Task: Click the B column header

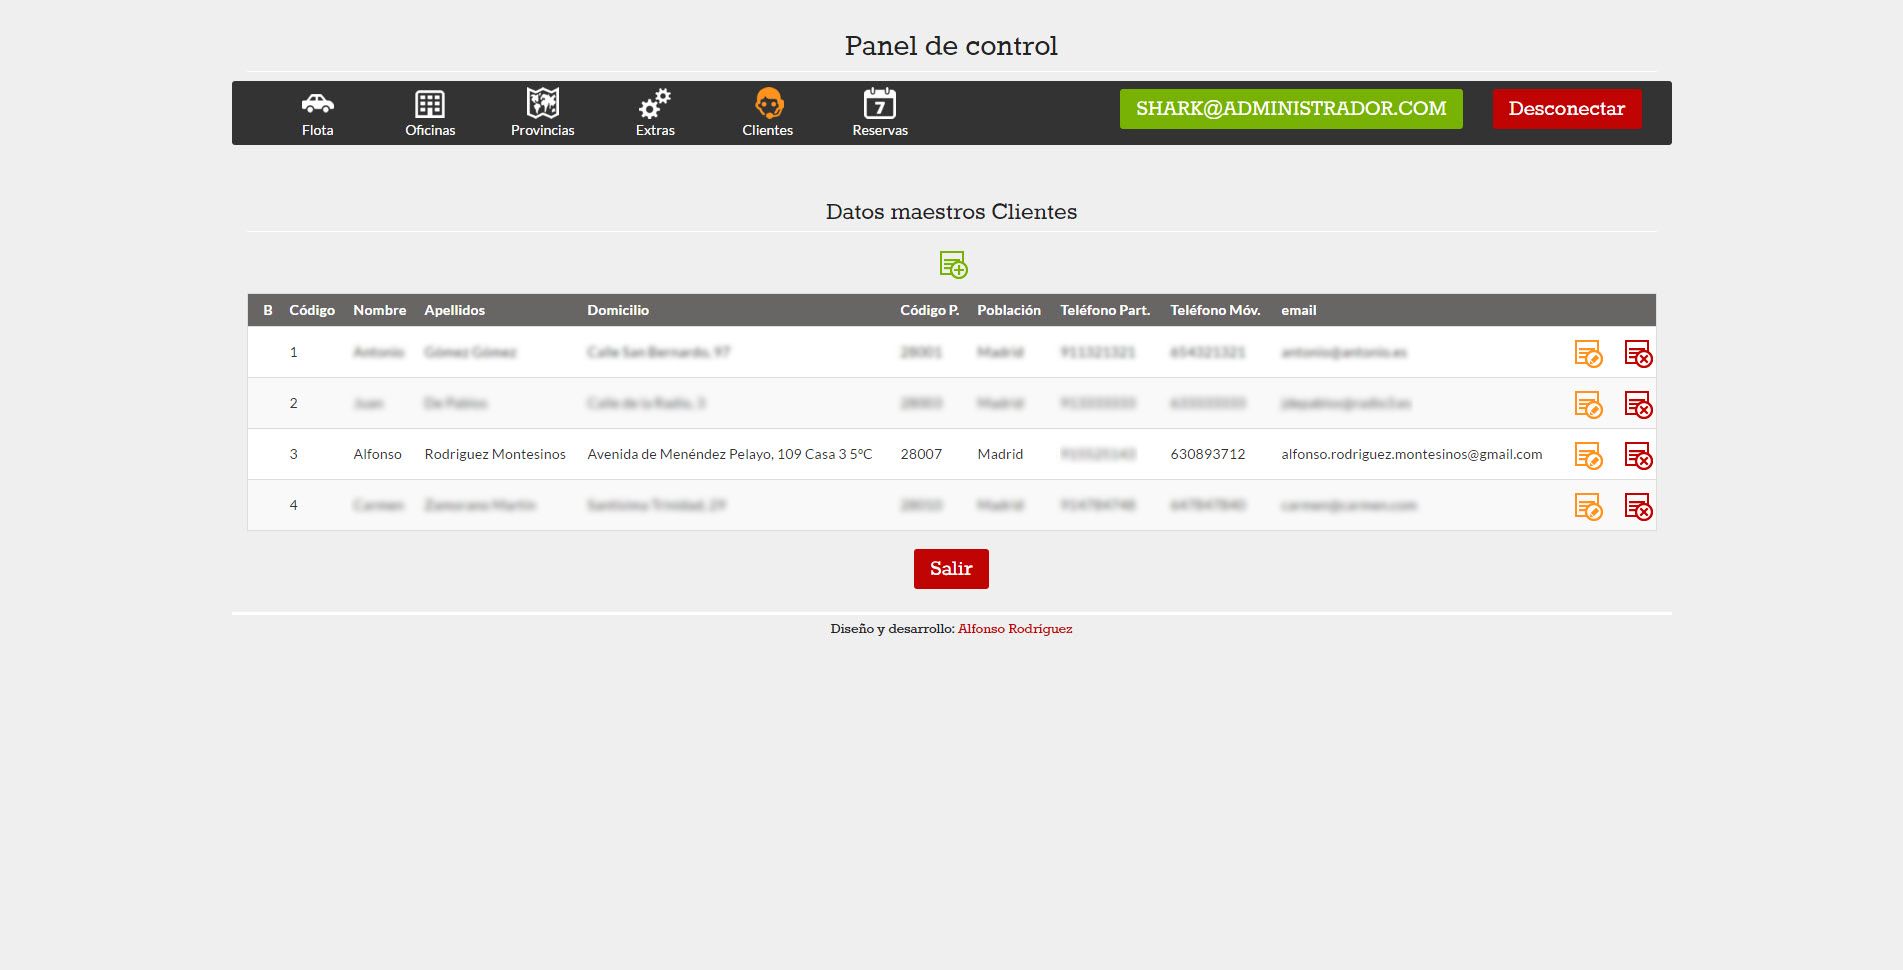Action: tap(268, 310)
